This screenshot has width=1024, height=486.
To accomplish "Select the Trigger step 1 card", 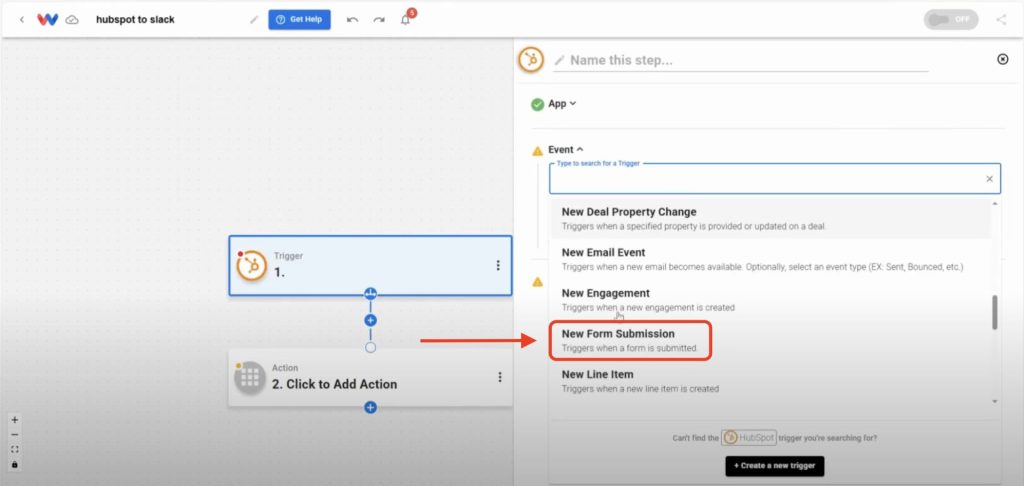I will tap(370, 266).
